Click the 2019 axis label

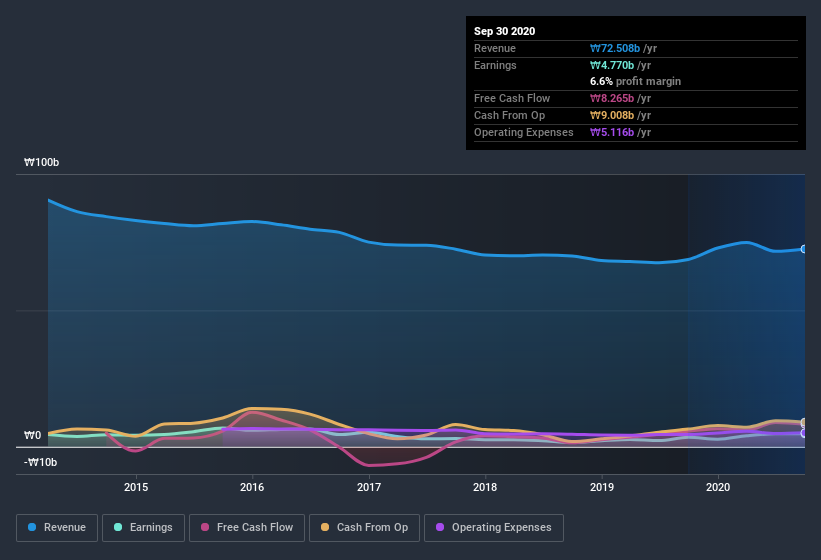tap(602, 487)
